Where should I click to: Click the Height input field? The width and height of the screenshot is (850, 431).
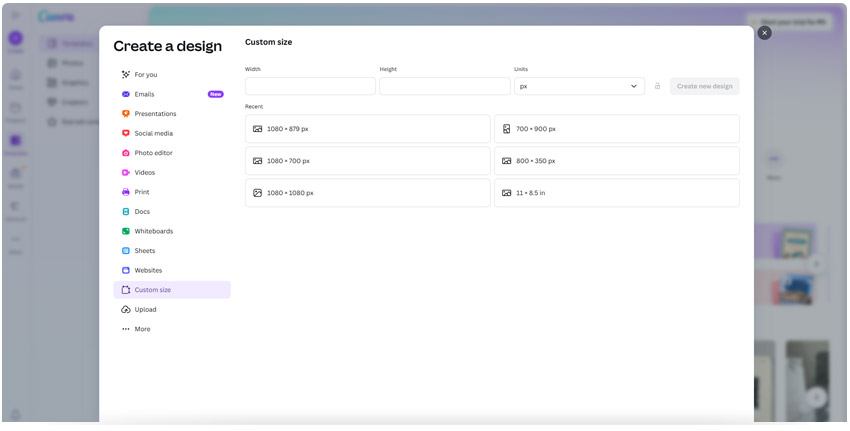(444, 86)
